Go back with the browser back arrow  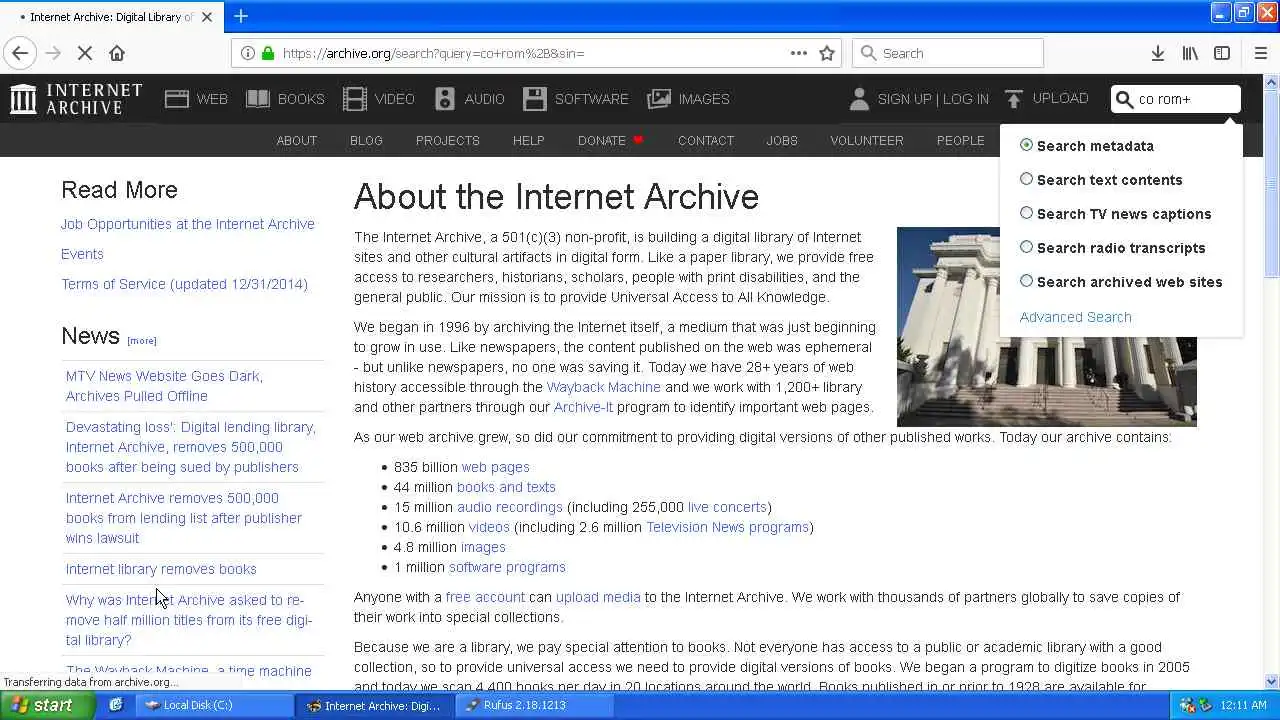pyautogui.click(x=20, y=53)
